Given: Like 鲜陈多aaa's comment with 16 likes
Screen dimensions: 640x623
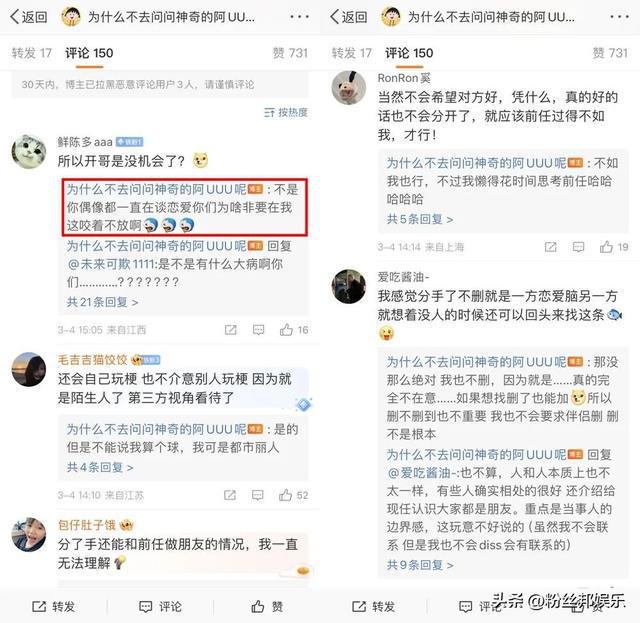Looking at the screenshot, I should tap(286, 330).
